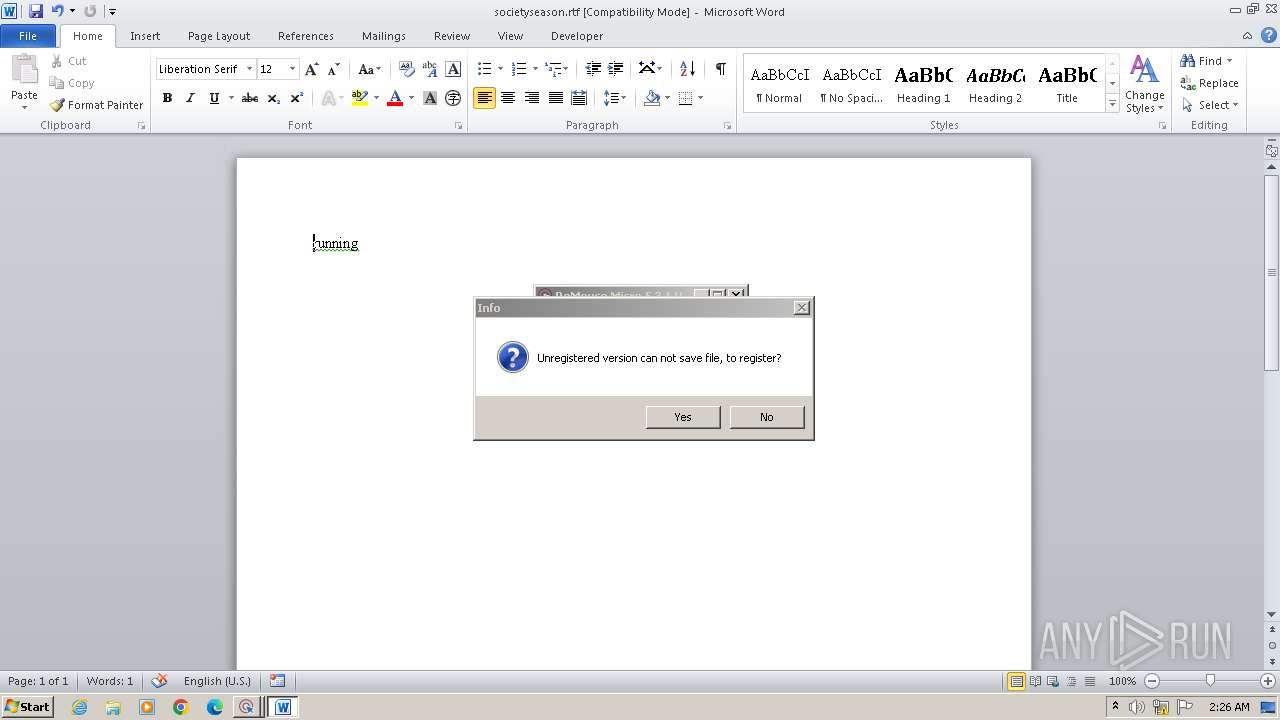Click Replace in Editing group

[1209, 83]
